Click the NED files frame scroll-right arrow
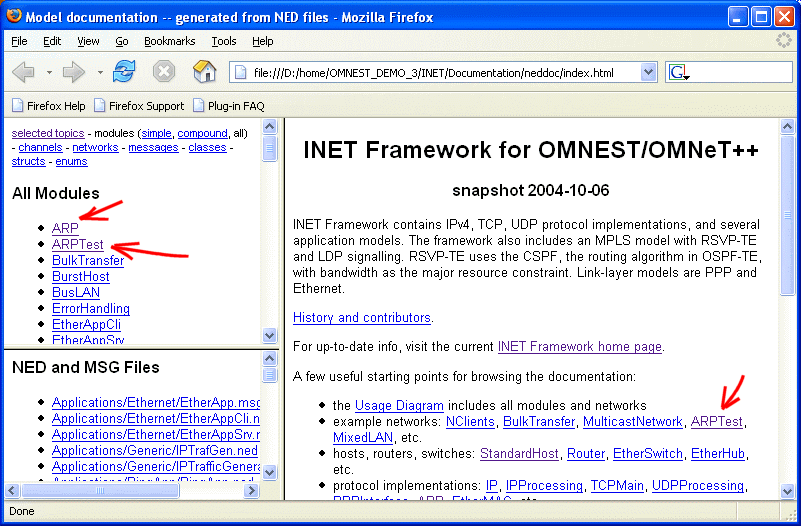801x526 pixels. (251, 491)
